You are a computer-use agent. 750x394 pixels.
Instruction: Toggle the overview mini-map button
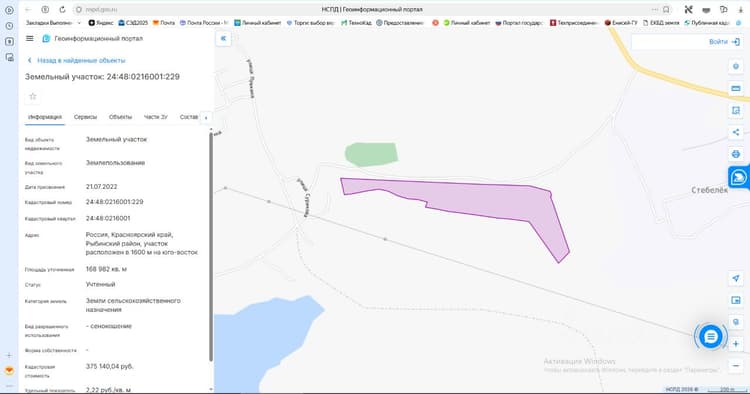pos(736,300)
